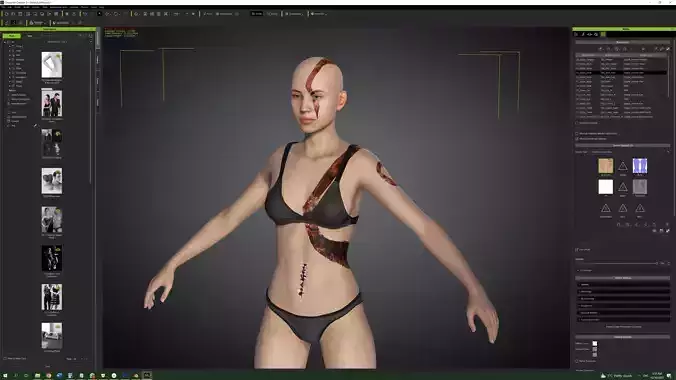Expand the last Shader Settings group
Image resolution: width=676 pixels, height=380 pixels.
(623, 319)
